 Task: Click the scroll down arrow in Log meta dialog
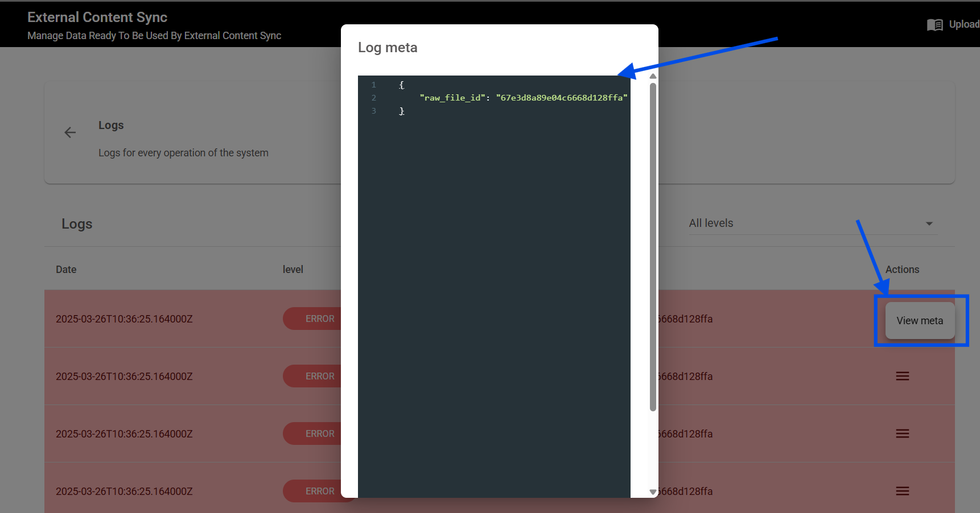652,492
